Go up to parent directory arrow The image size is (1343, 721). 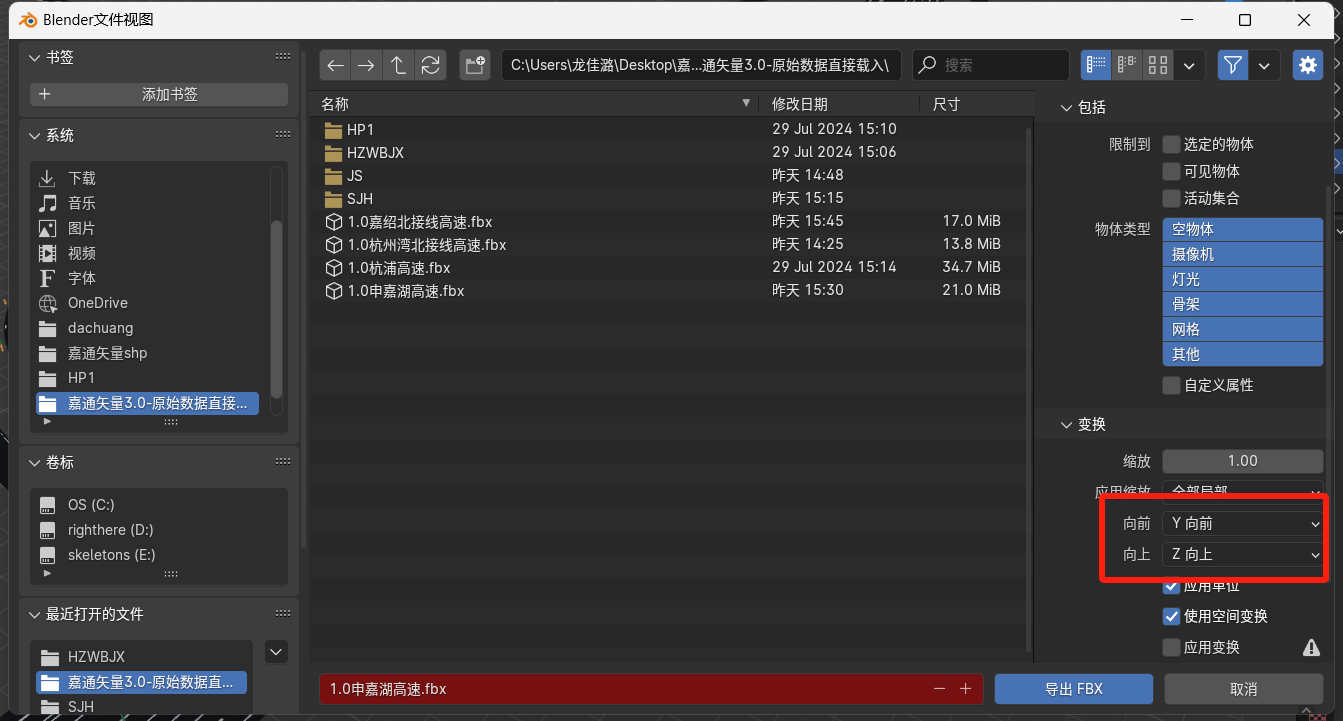(x=398, y=65)
